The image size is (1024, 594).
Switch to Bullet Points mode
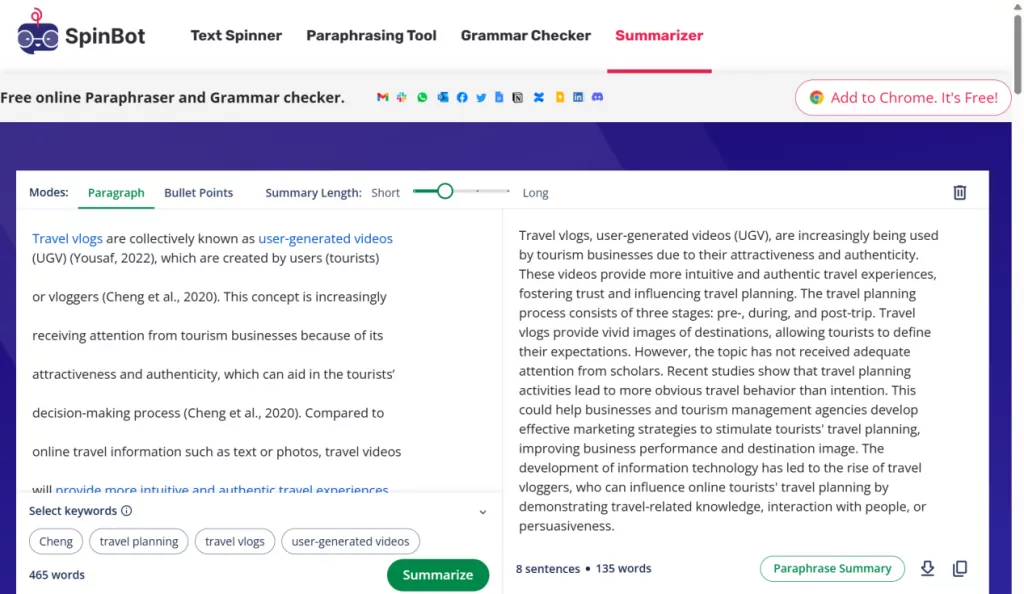[198, 193]
